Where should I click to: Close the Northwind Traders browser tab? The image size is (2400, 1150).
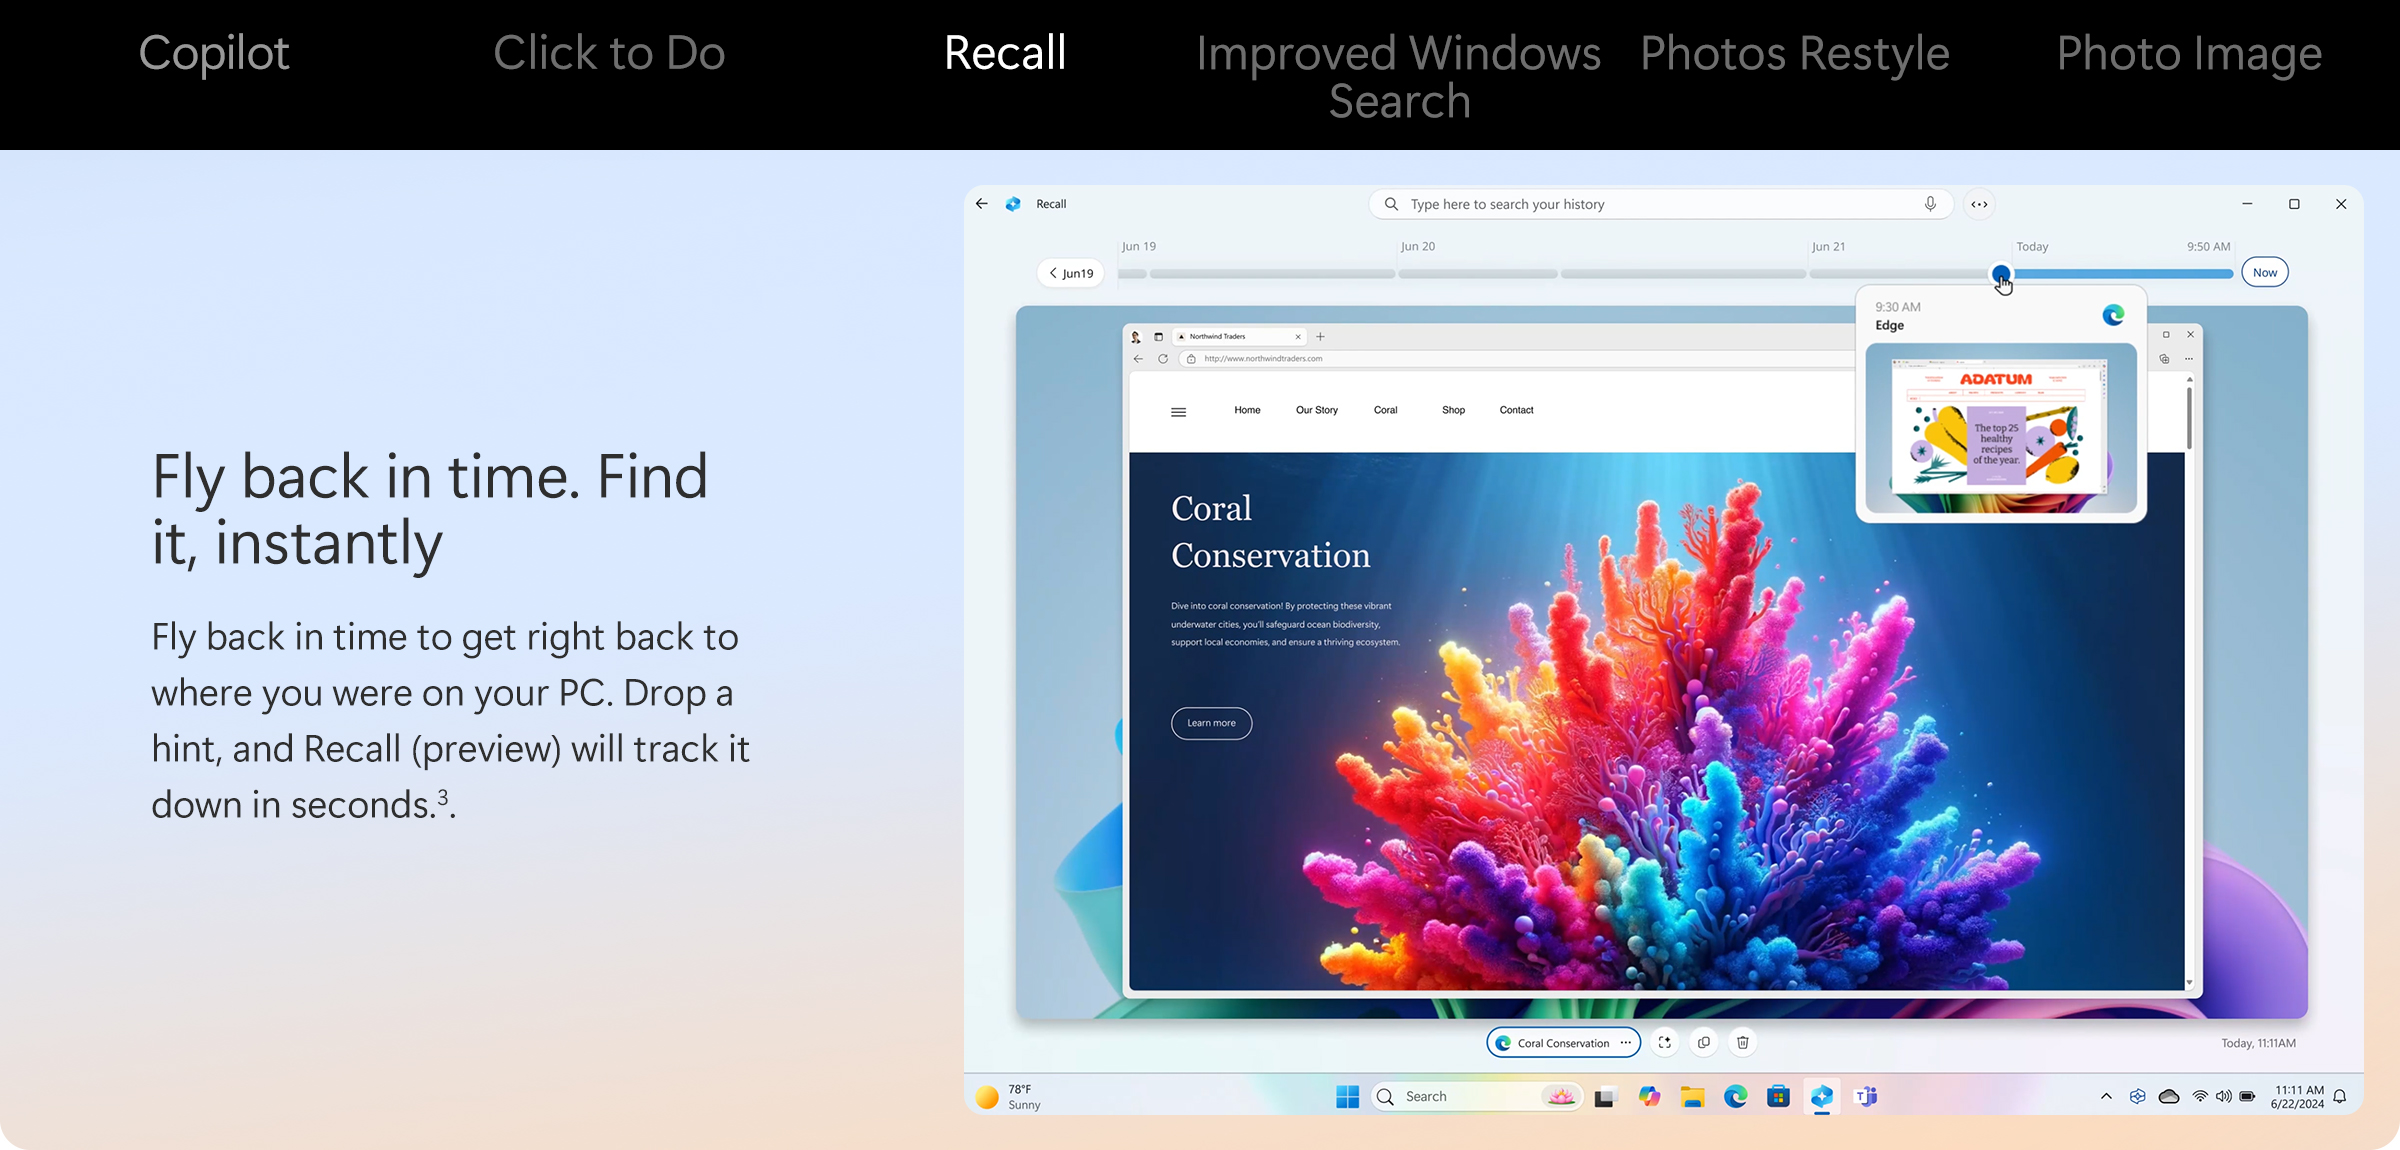(x=1298, y=337)
